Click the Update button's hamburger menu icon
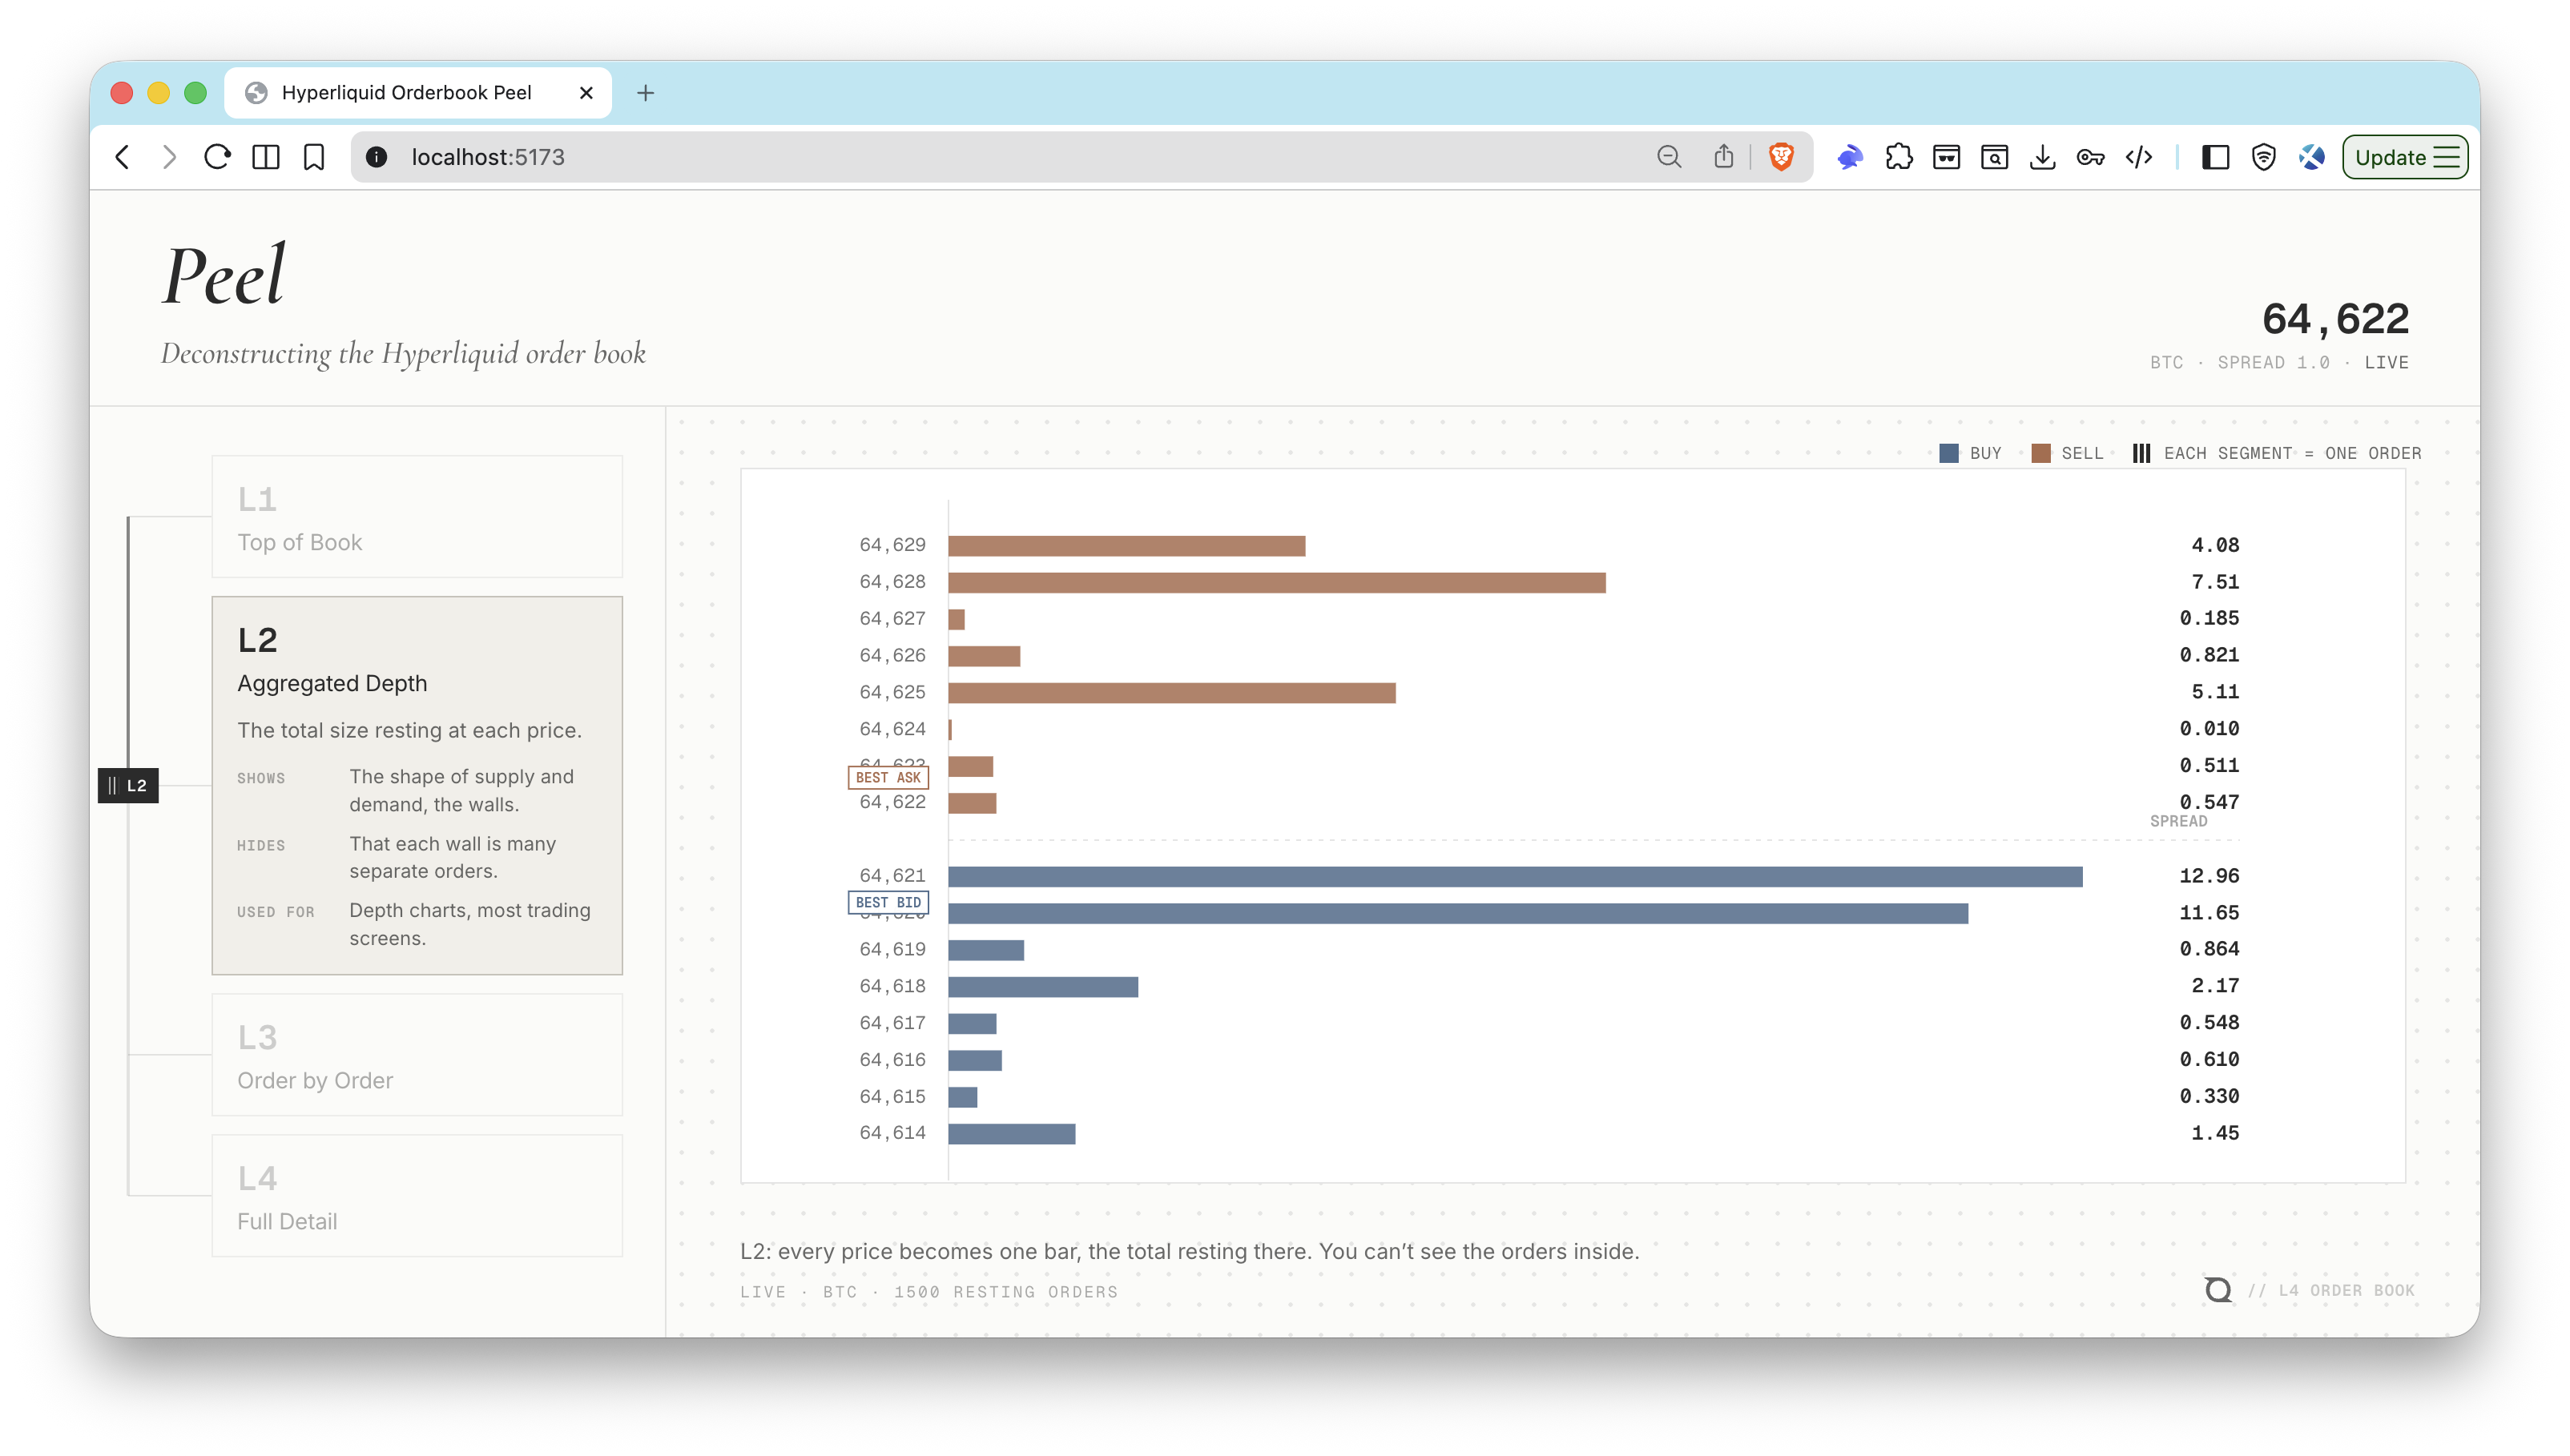This screenshot has height=1456, width=2570. click(x=2446, y=157)
